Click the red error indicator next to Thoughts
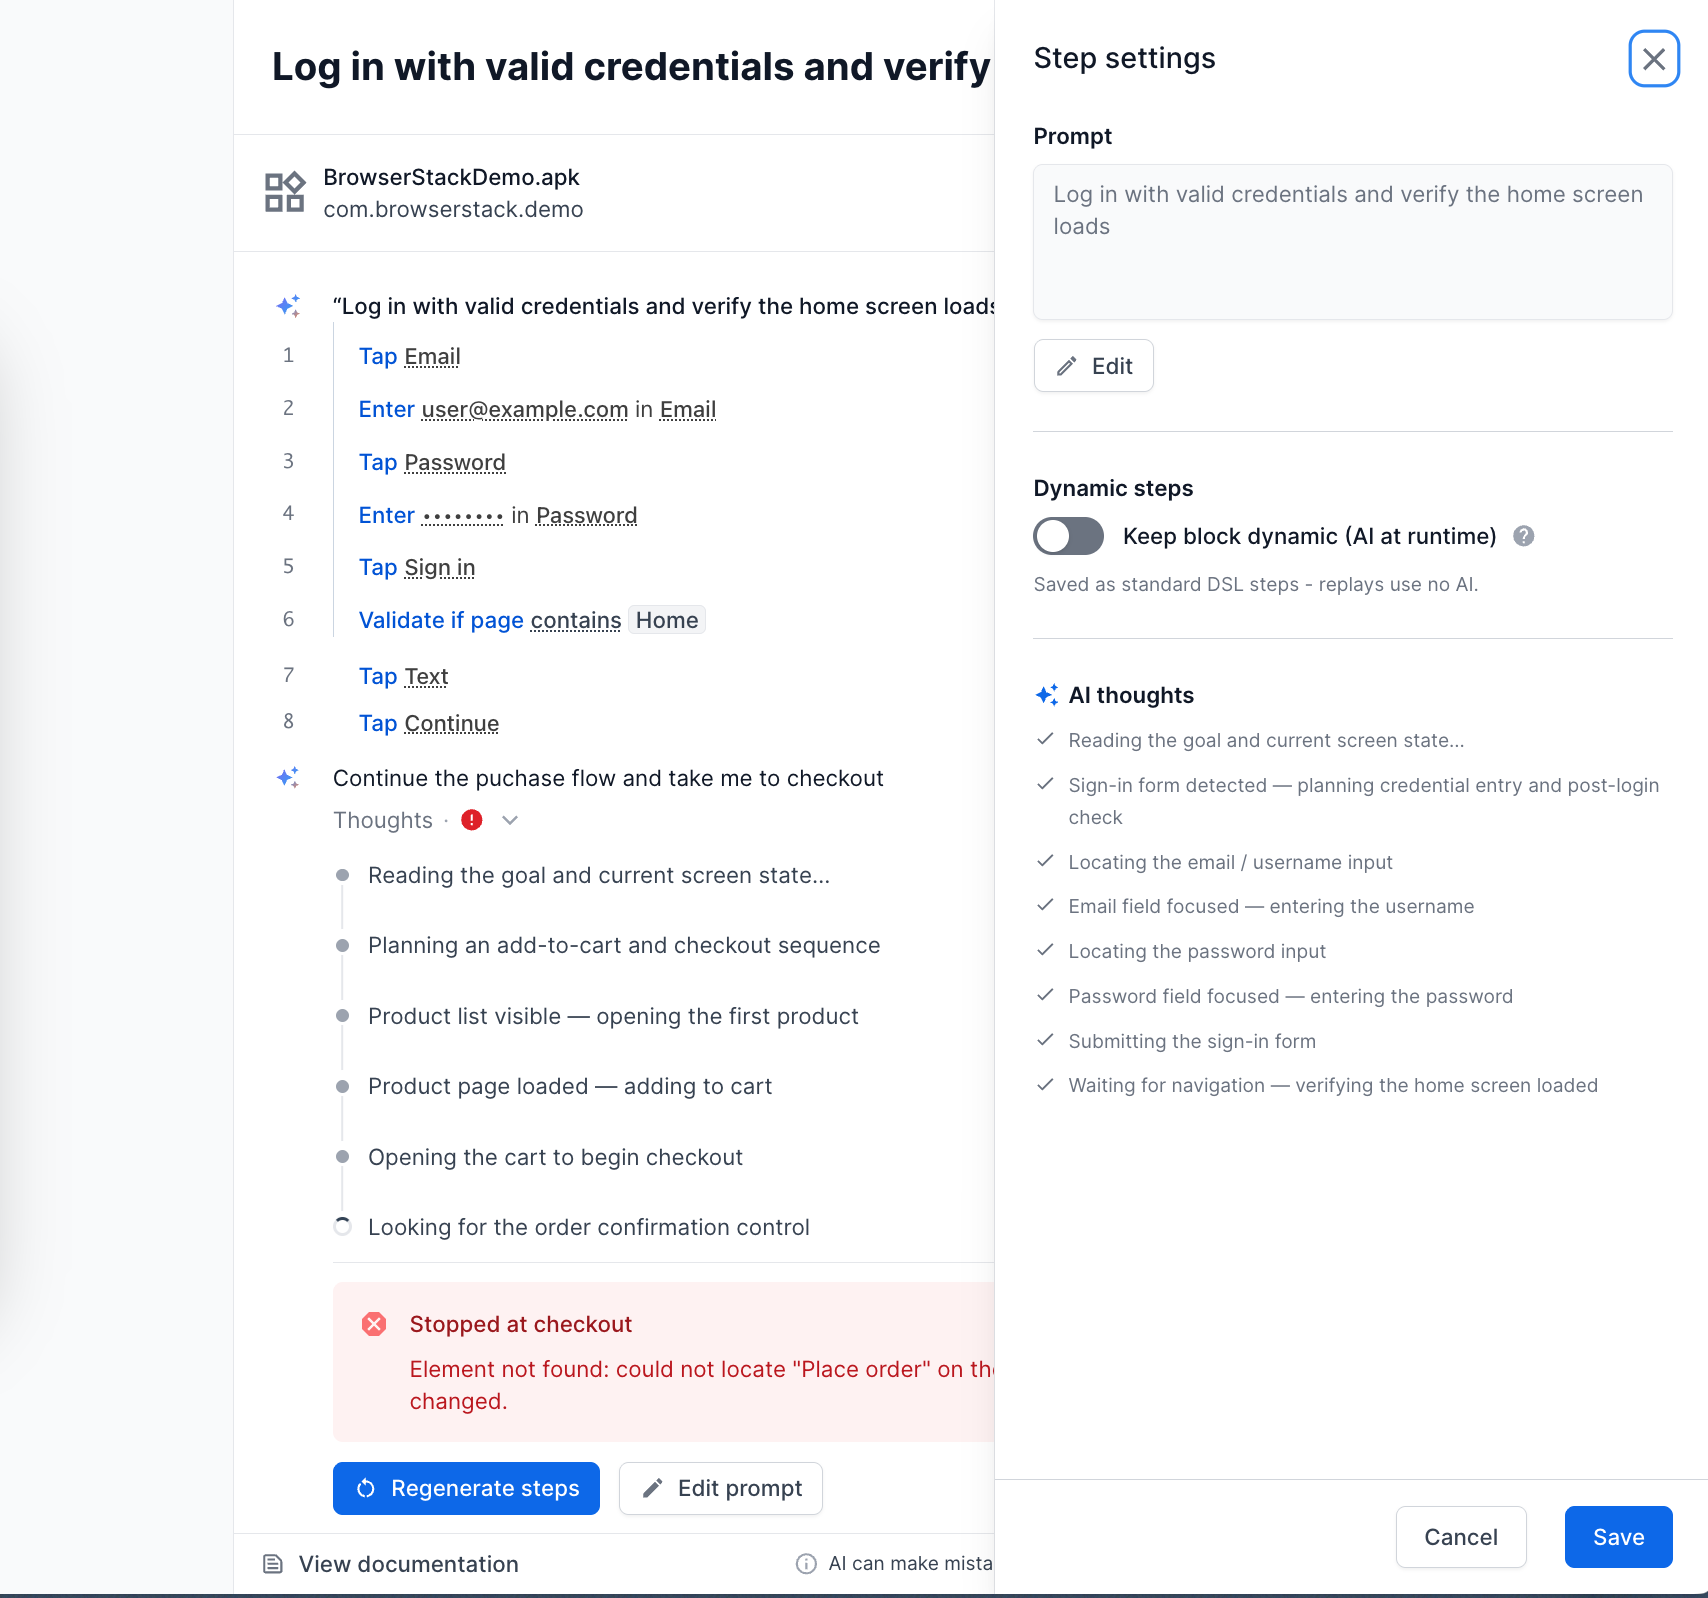1708x1598 pixels. [472, 820]
